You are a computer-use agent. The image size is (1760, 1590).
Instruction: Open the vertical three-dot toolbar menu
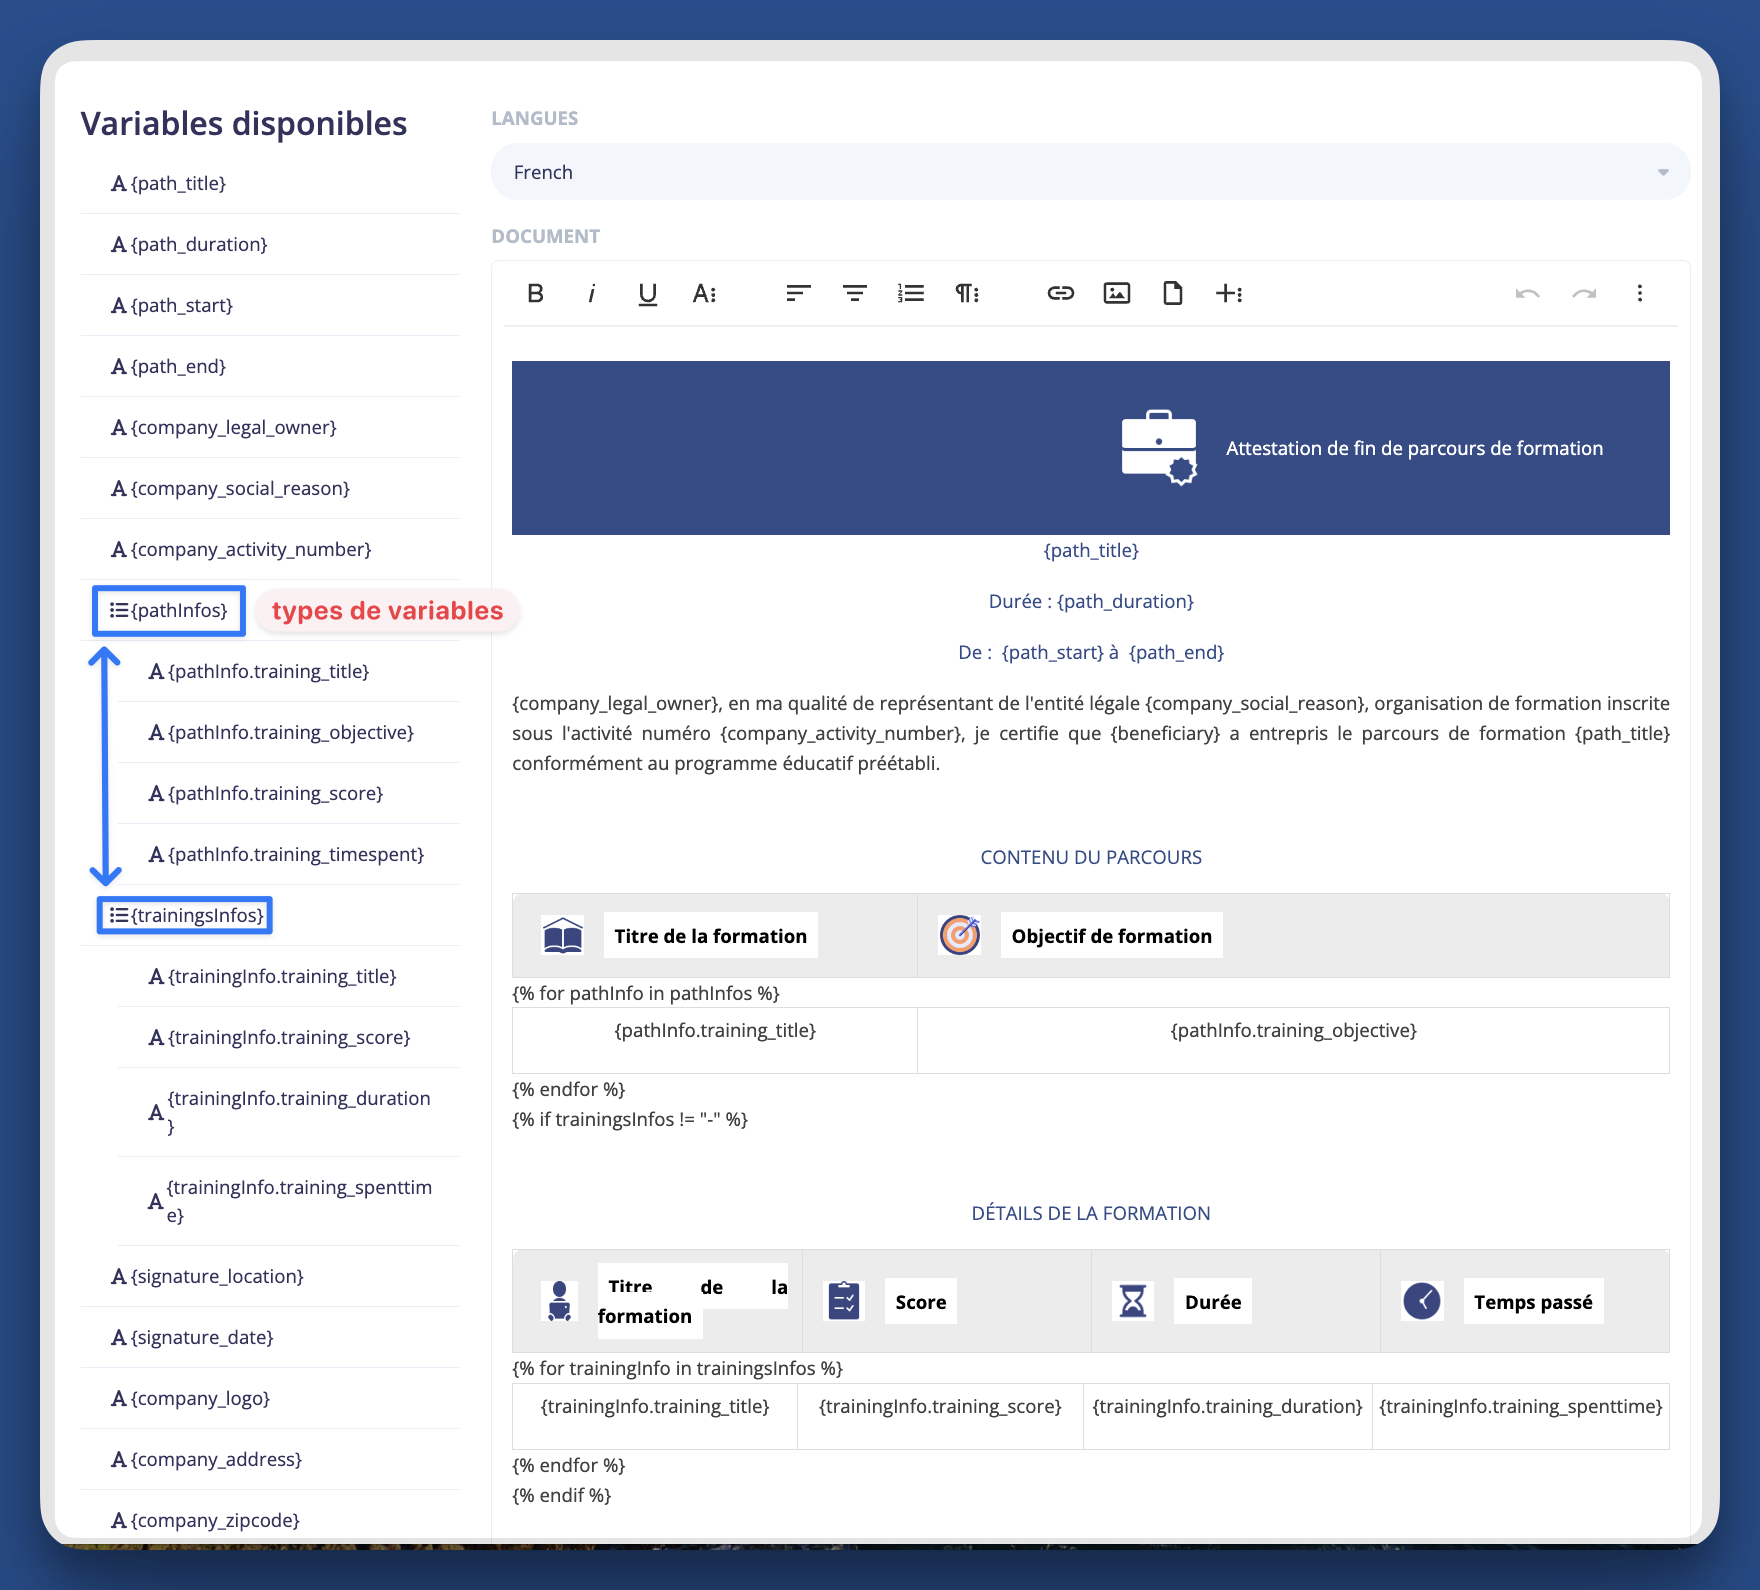coord(1639,293)
